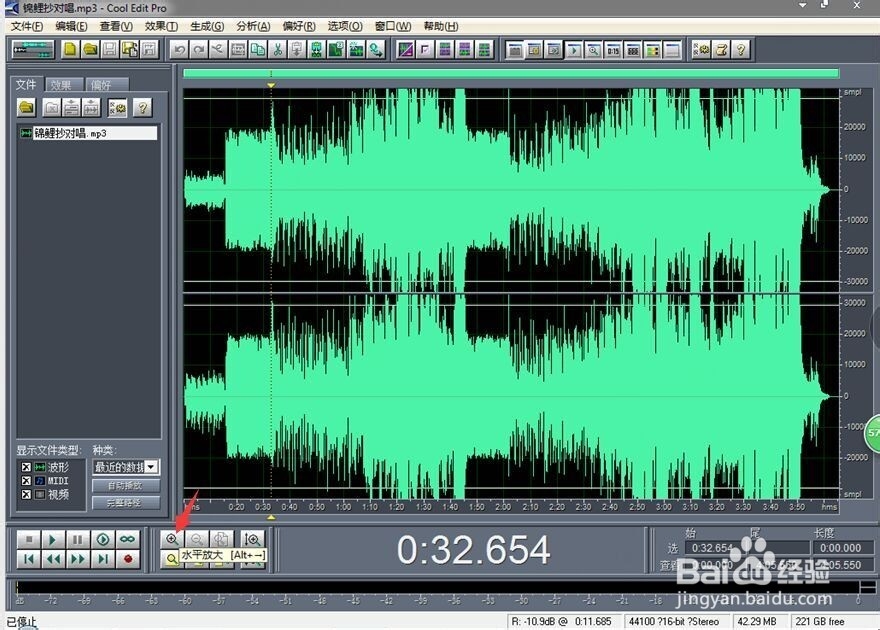Click main toolbar options gear icon
Image resolution: width=880 pixels, height=630 pixels.
pos(702,50)
